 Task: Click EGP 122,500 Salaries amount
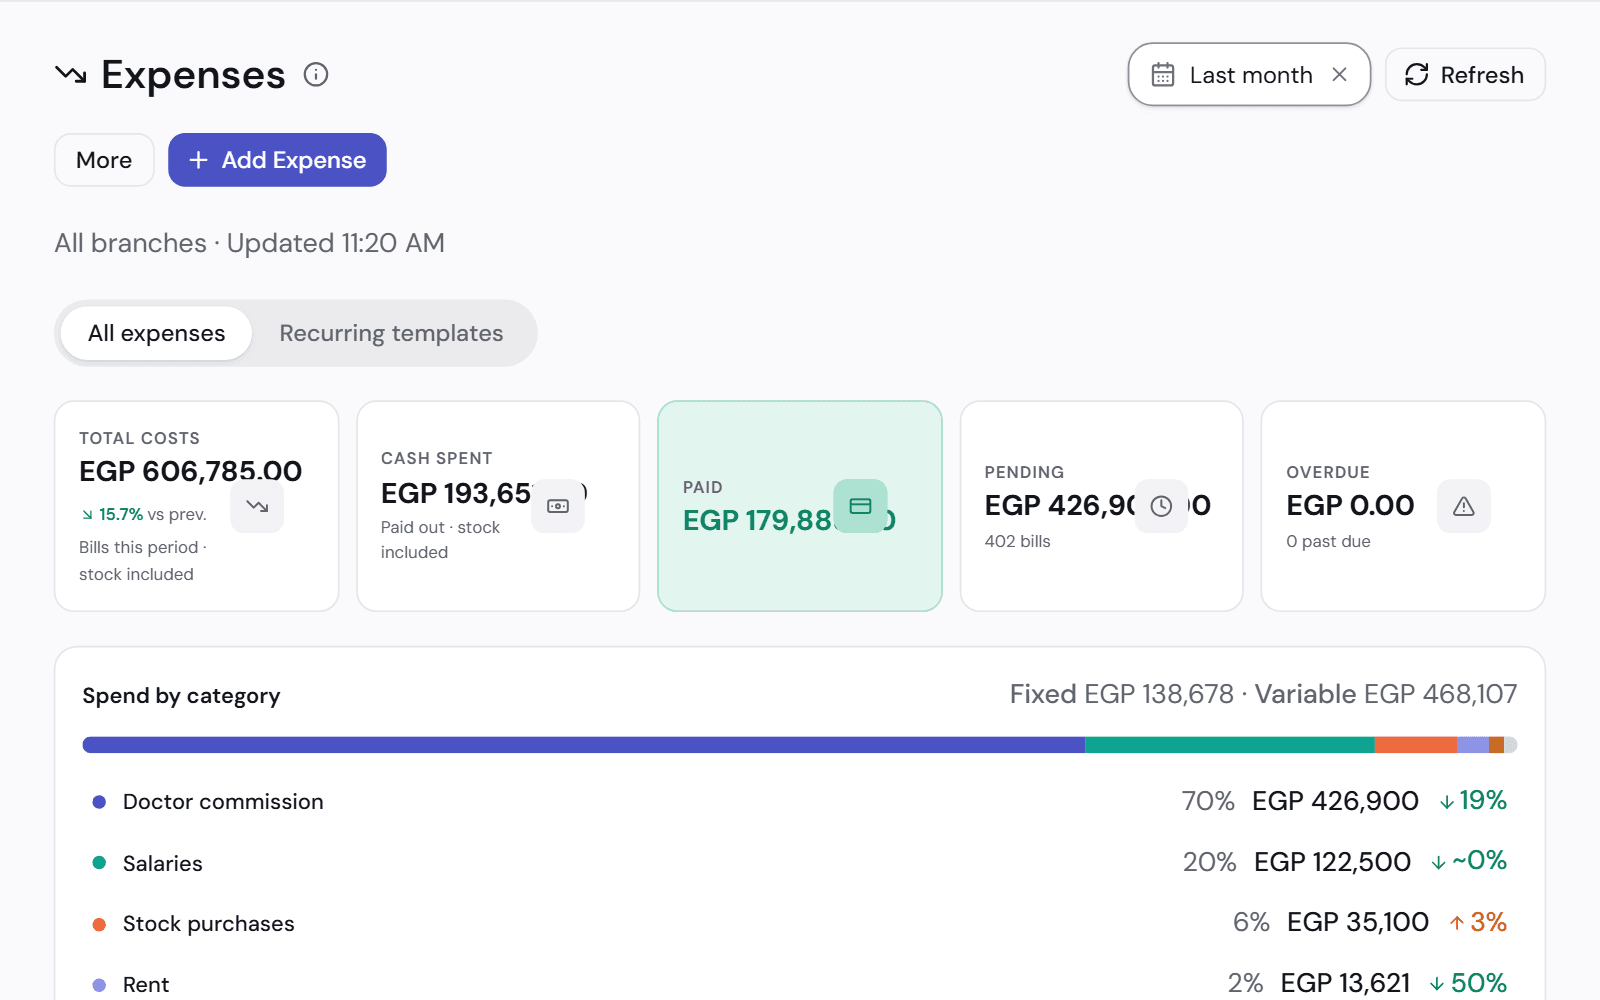click(x=1332, y=862)
